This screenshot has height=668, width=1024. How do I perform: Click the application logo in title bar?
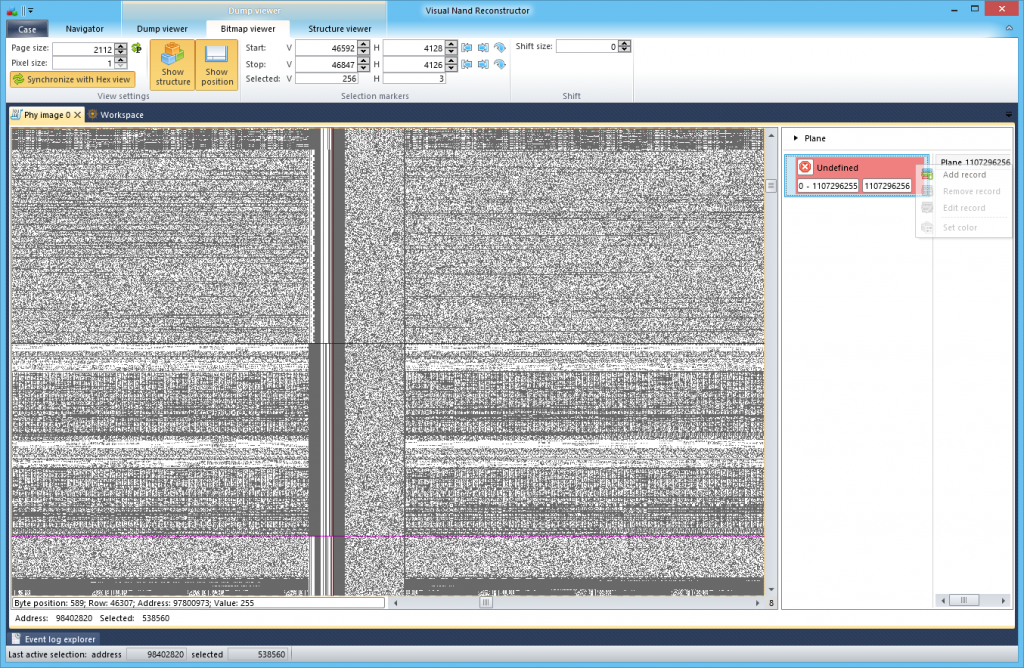click(x=12, y=10)
